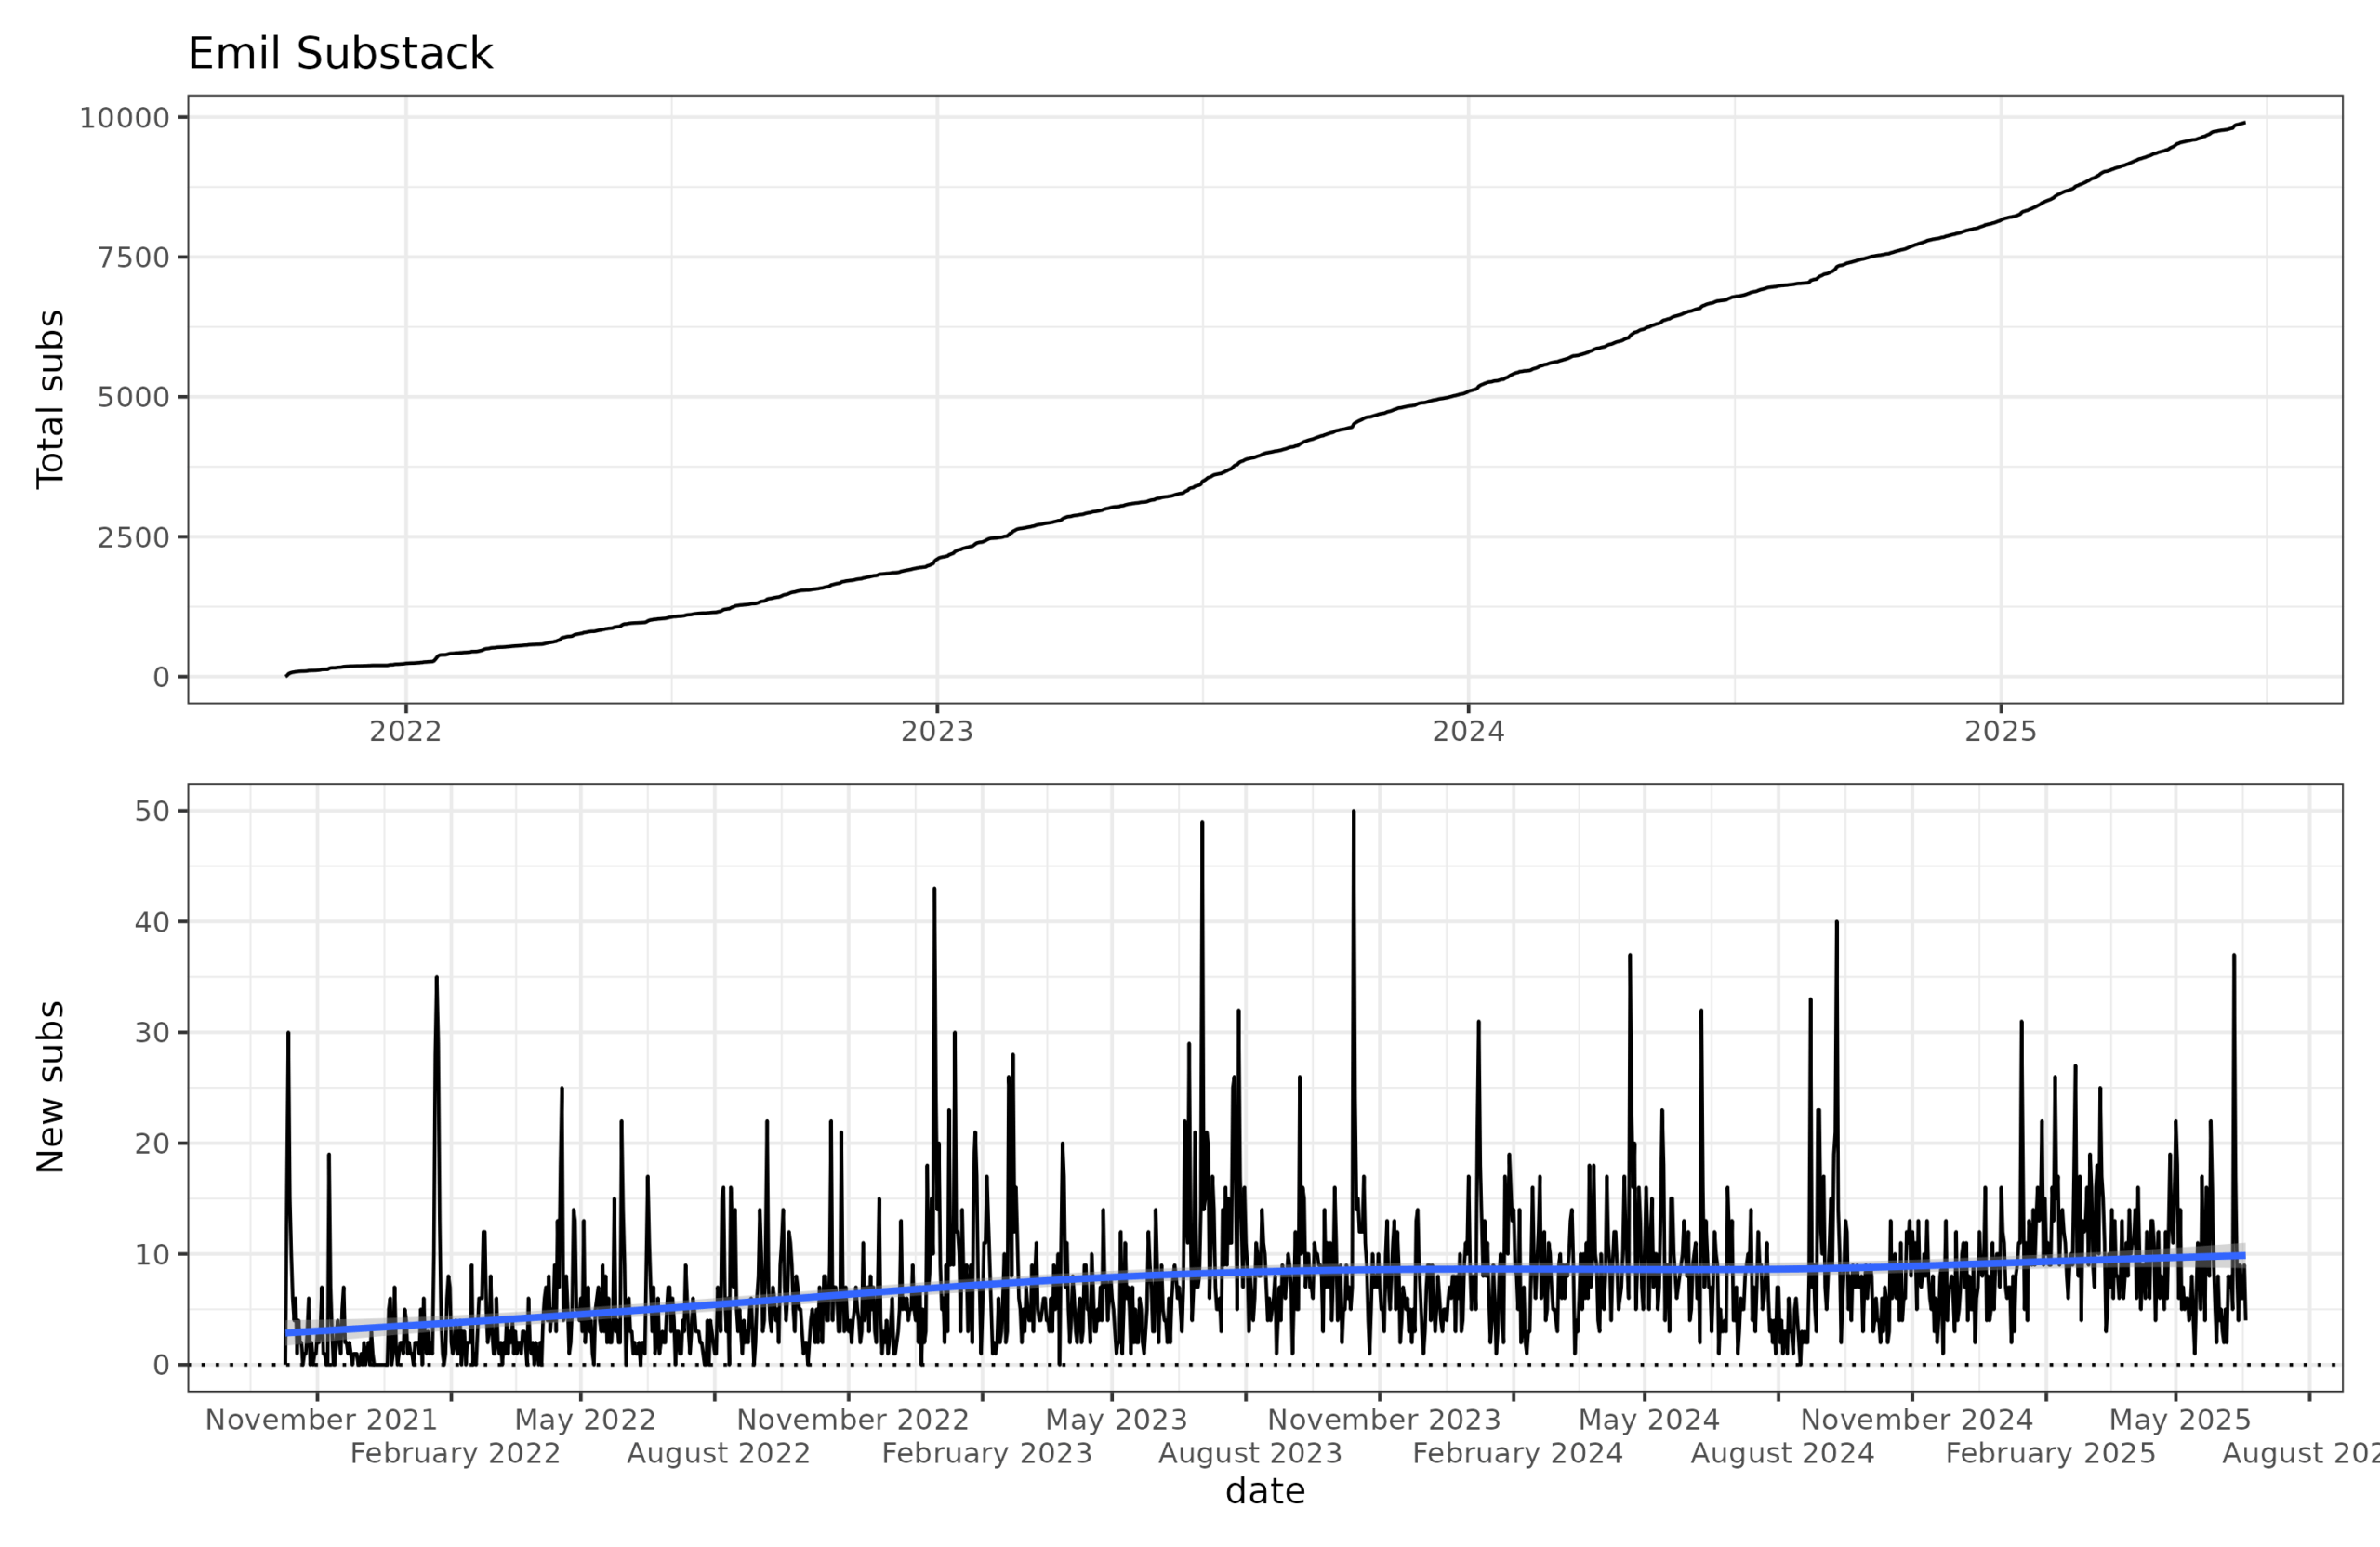Click the 'February 2022' axis label
Viewport: 2380px width, 1547px height.
click(455, 1453)
